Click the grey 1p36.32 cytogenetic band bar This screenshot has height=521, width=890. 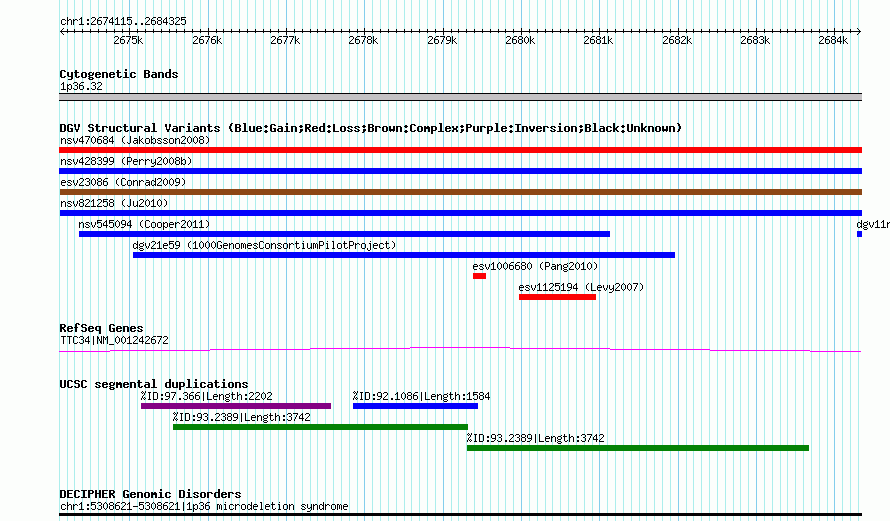[x=460, y=97]
